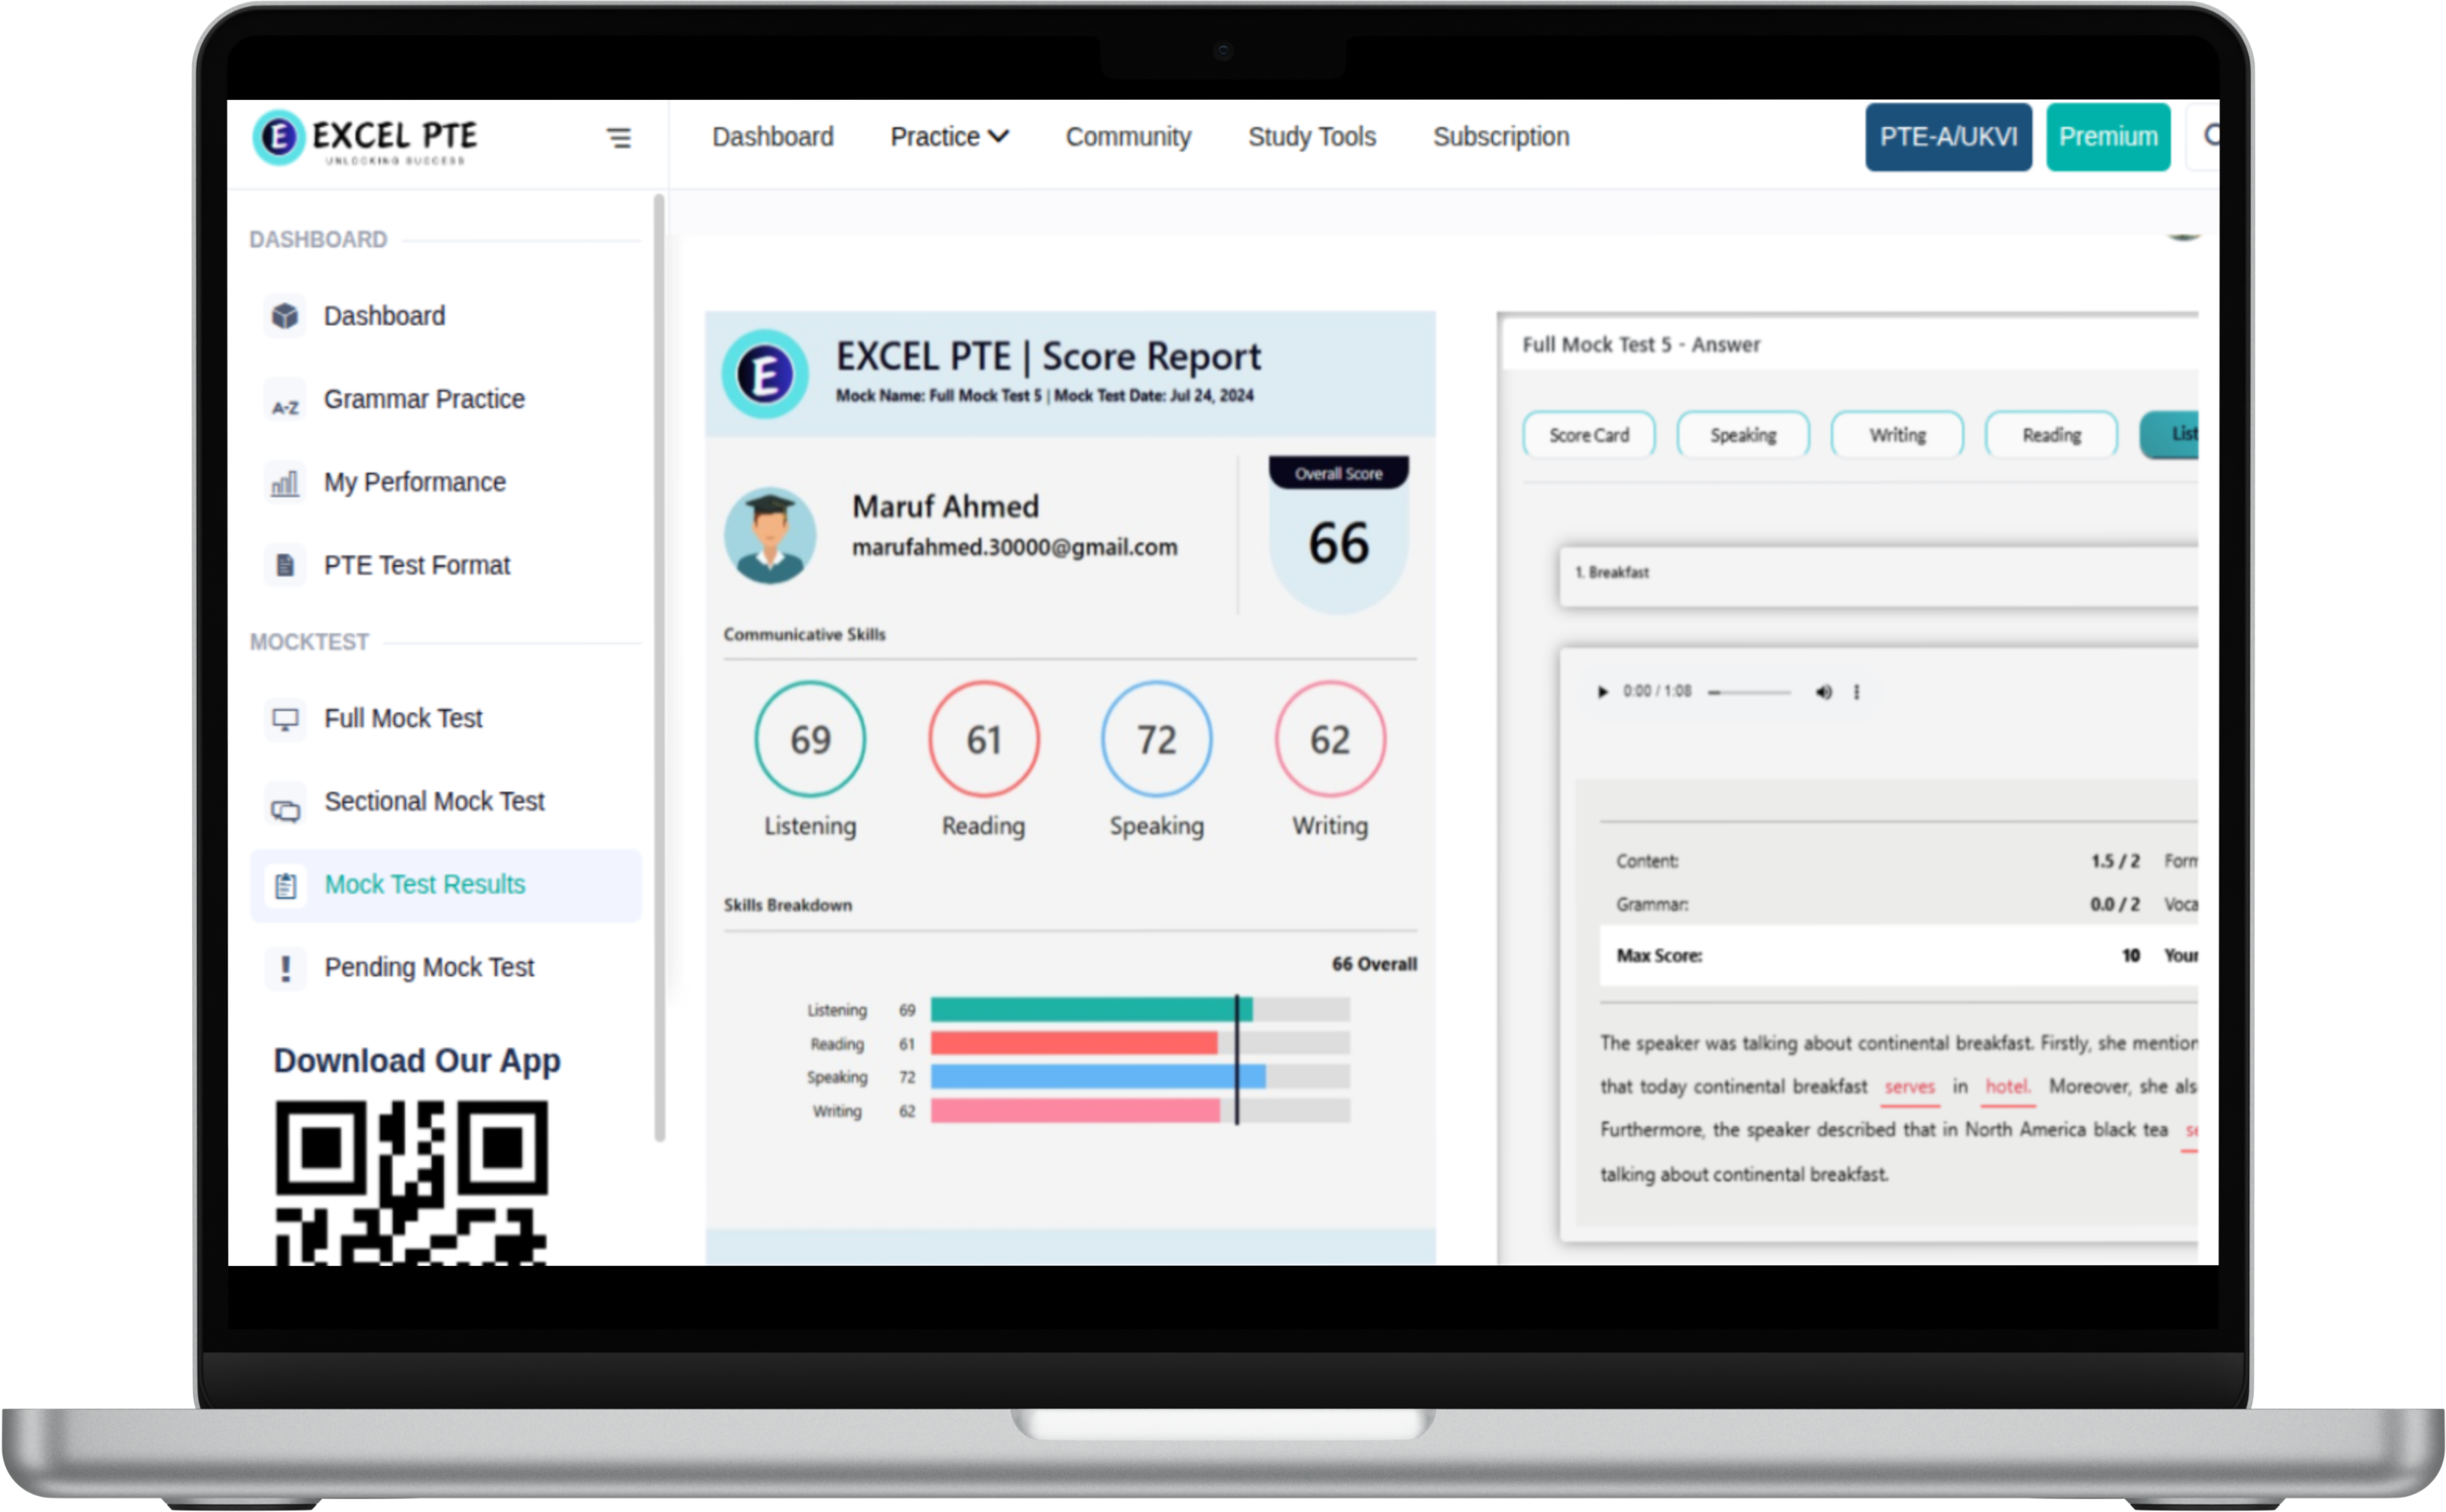Open Sectional Mock Test from the sidebar
This screenshot has height=1512, width=2446.
tap(434, 802)
